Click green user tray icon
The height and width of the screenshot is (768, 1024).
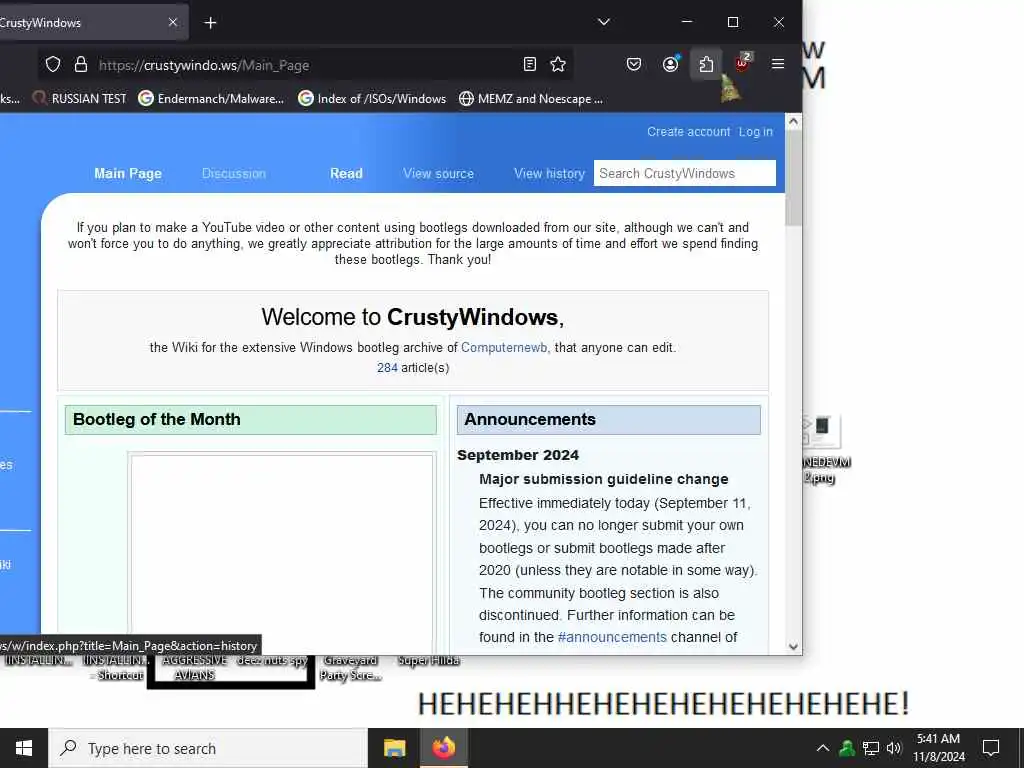click(x=847, y=748)
